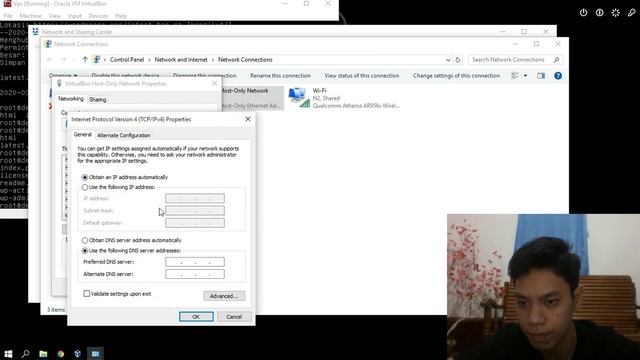The width and height of the screenshot is (640, 360).
Task: Click the Forward navigation arrow
Action: [63, 60]
